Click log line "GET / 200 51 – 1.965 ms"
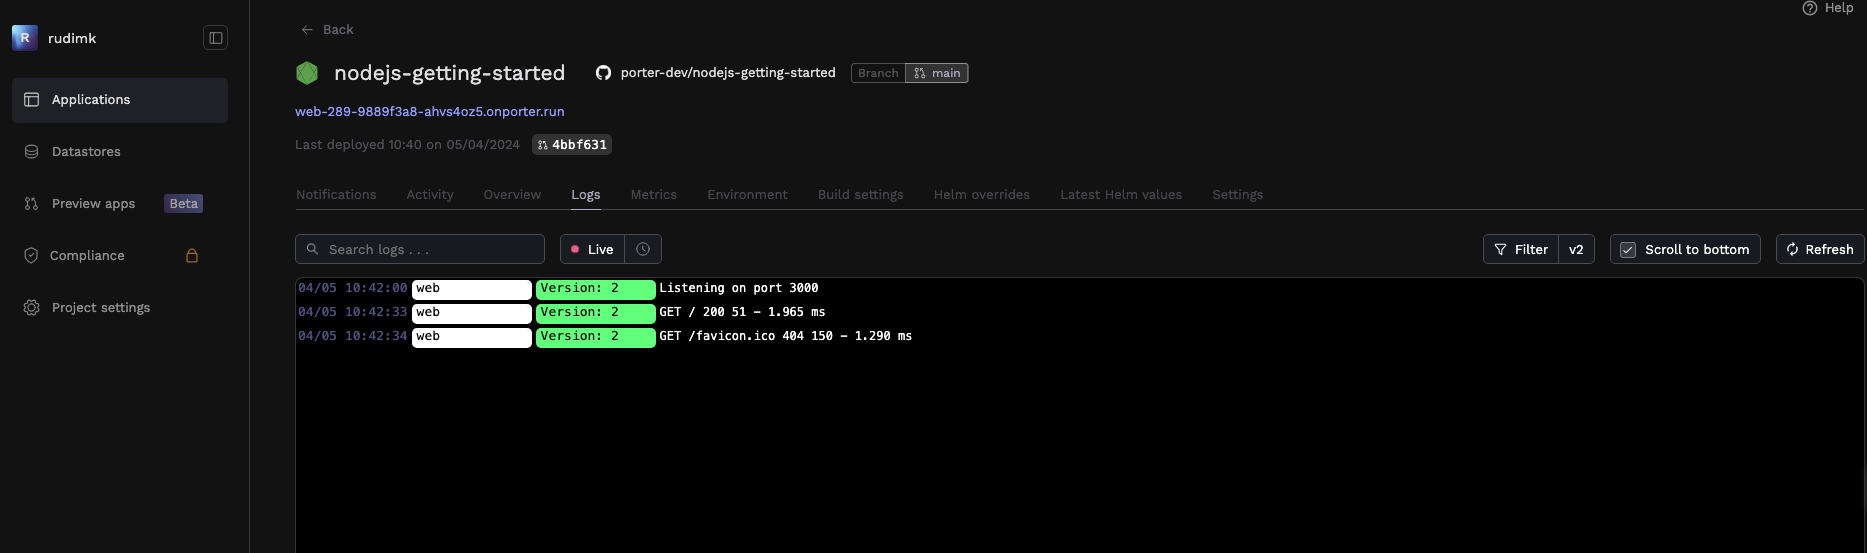1867x553 pixels. 742,312
